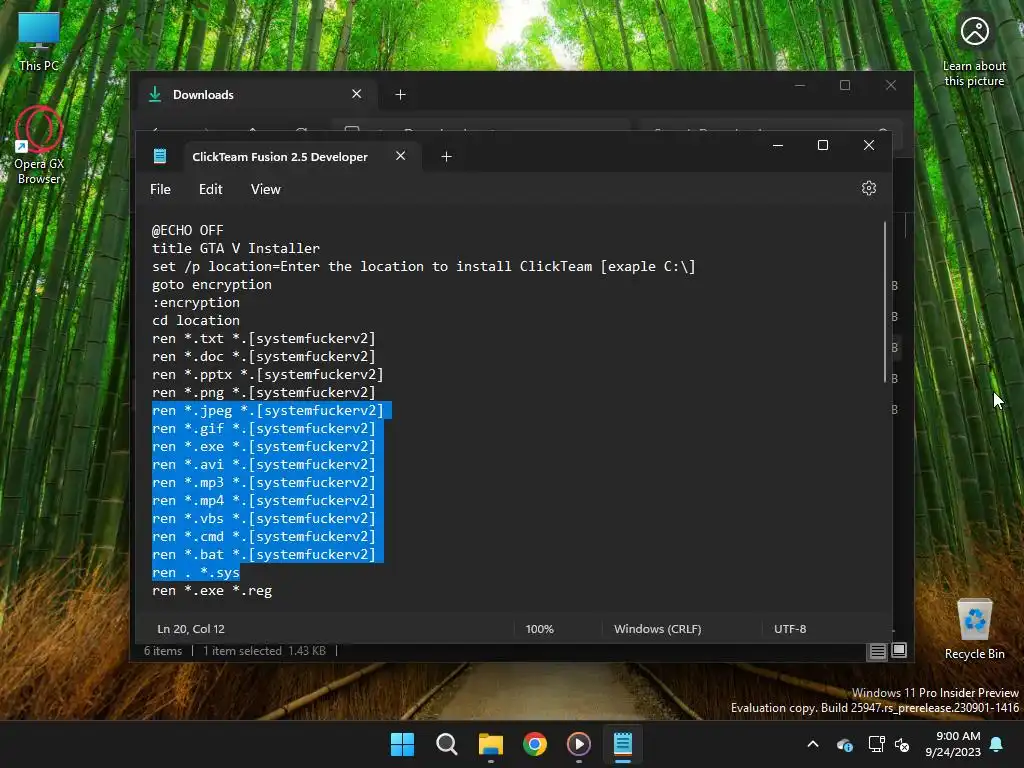Switch File Explorer to large icons view
Viewport: 1024px width, 768px height.
tap(899, 650)
